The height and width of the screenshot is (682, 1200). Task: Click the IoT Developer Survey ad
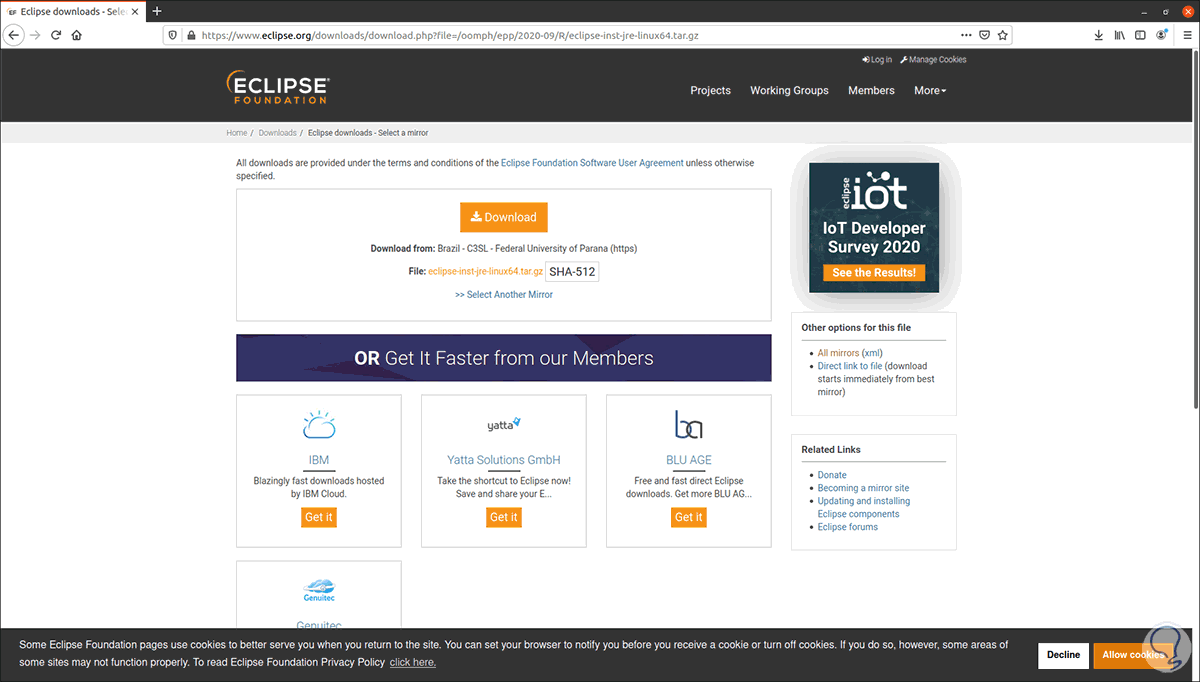pyautogui.click(x=874, y=228)
